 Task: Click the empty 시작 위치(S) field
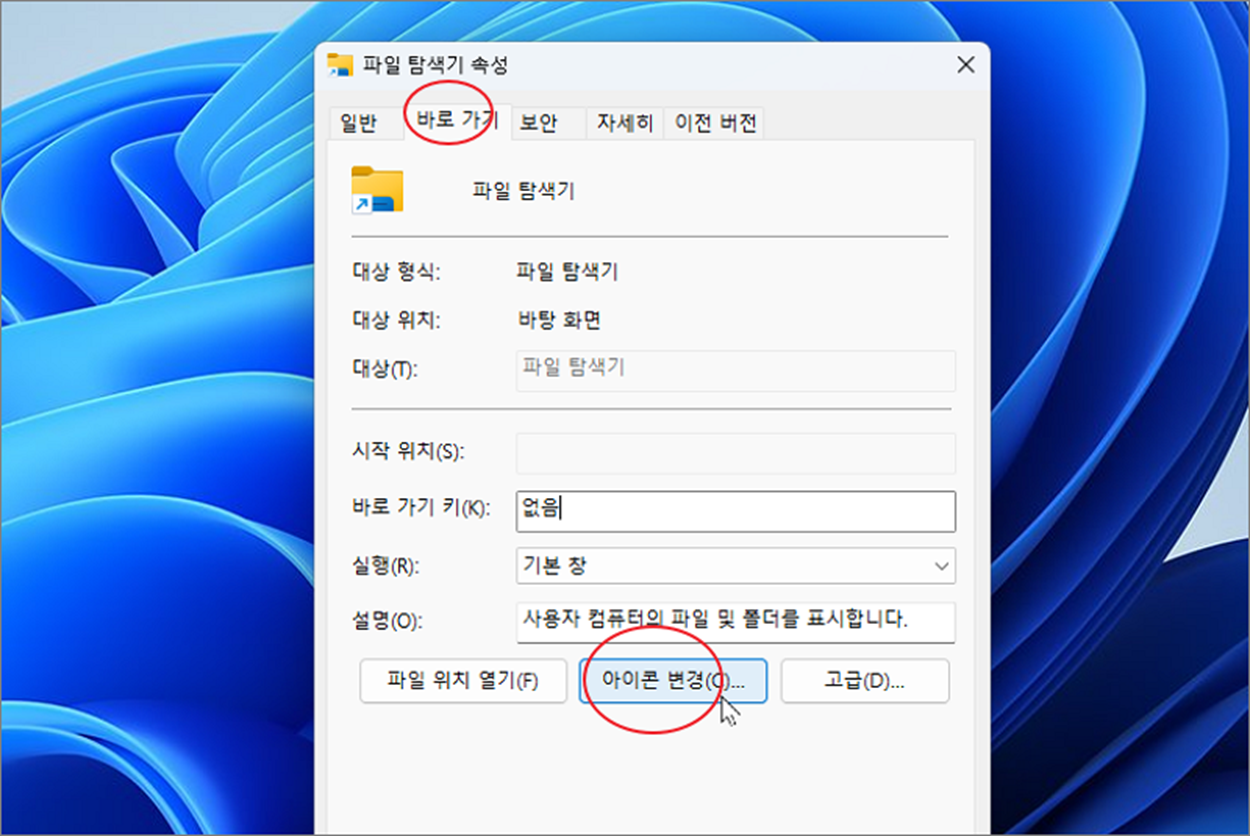point(736,453)
